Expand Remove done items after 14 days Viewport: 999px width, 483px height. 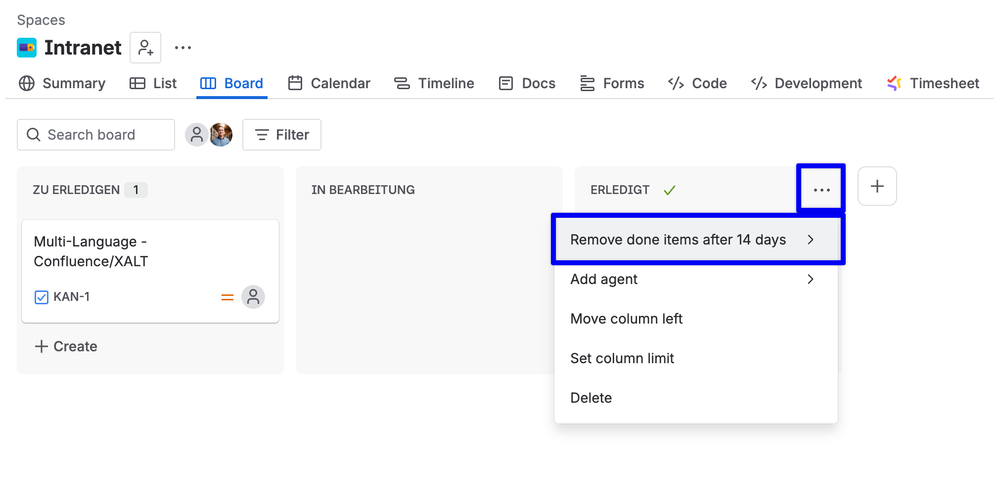tap(696, 240)
